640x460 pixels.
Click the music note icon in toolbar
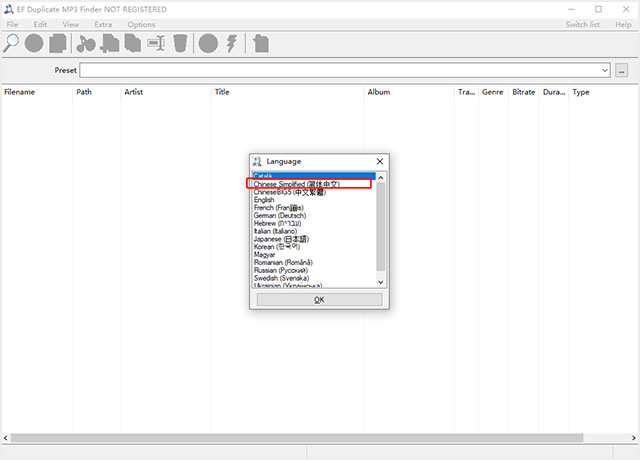coord(85,43)
